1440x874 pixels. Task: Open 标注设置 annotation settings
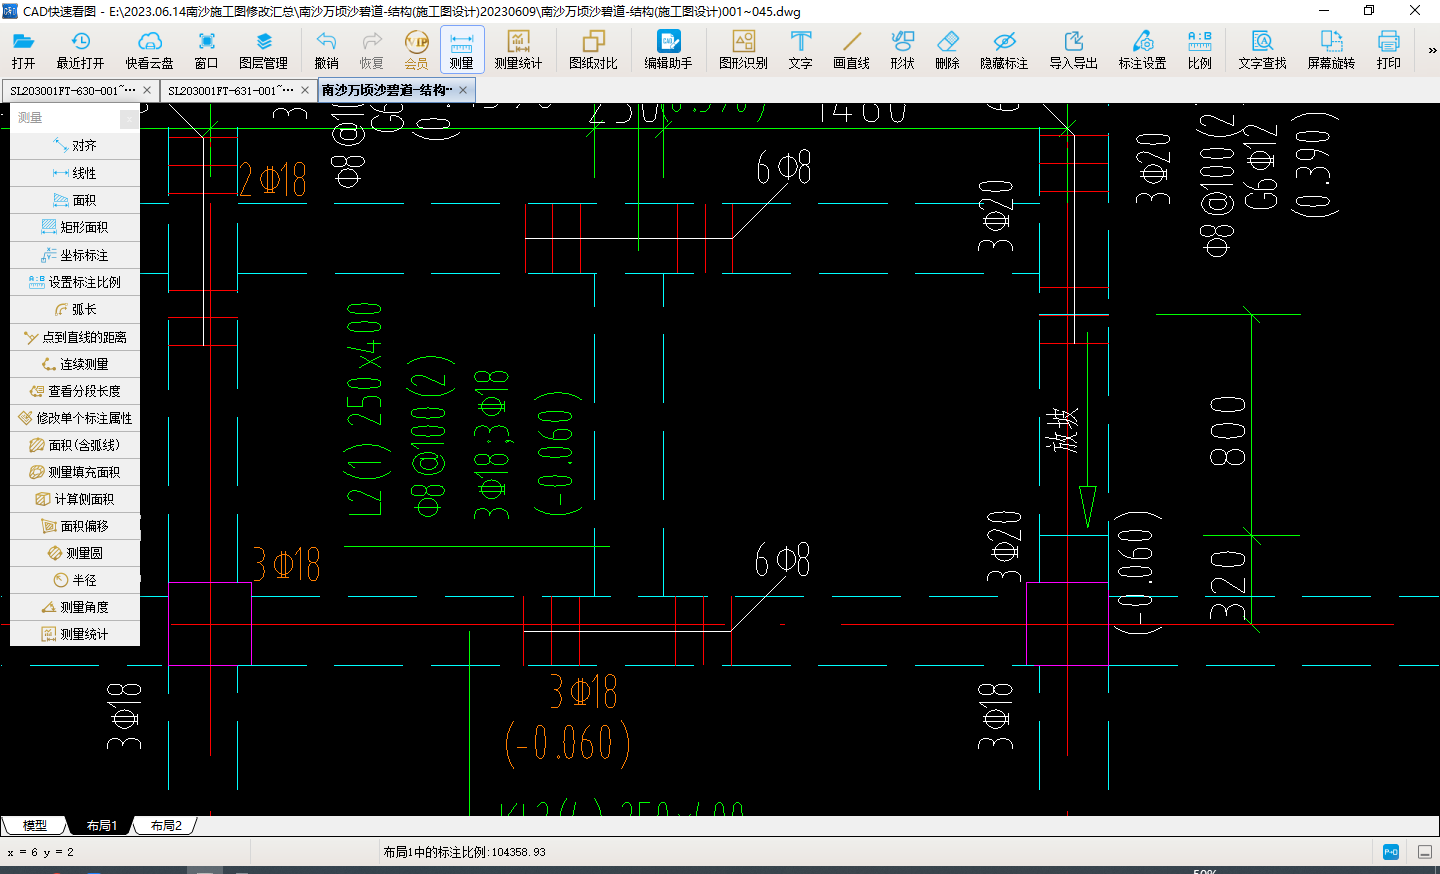pos(1142,50)
